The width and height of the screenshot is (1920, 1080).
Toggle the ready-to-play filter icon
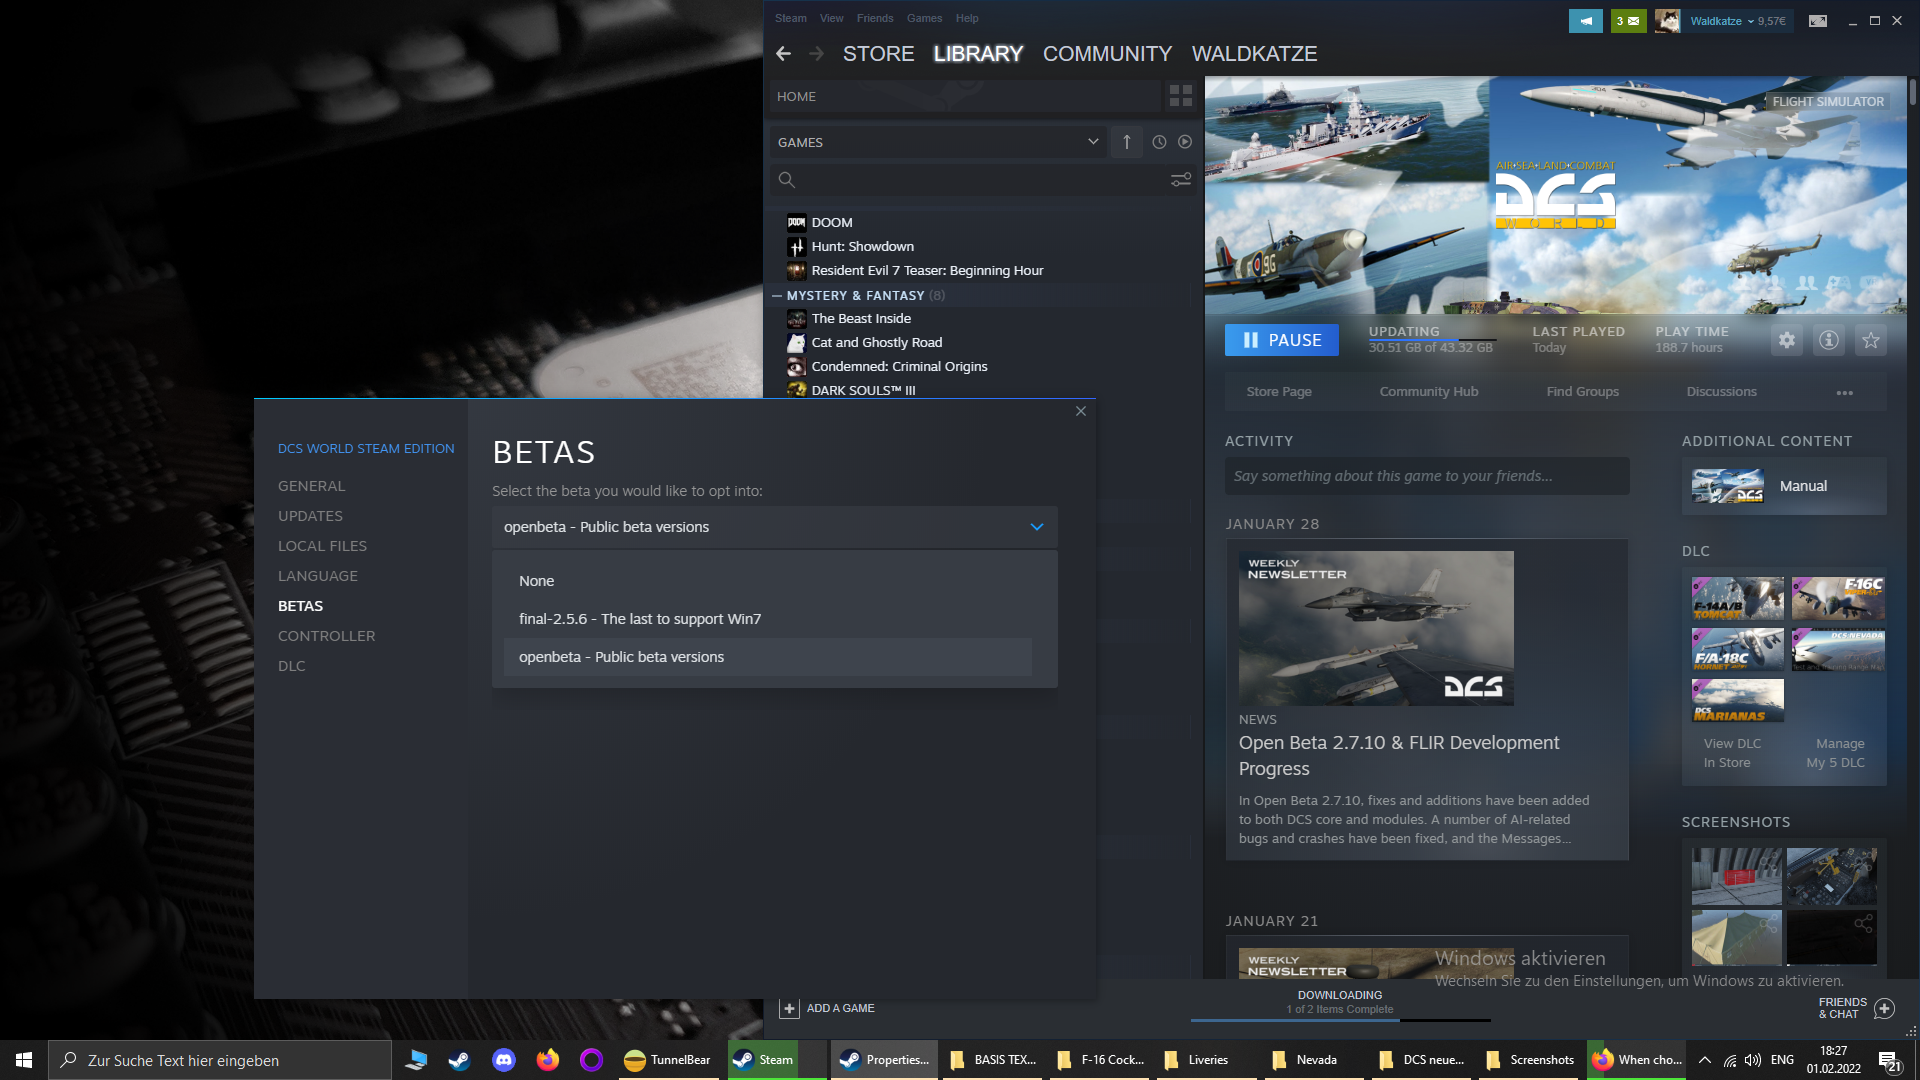[x=1185, y=142]
